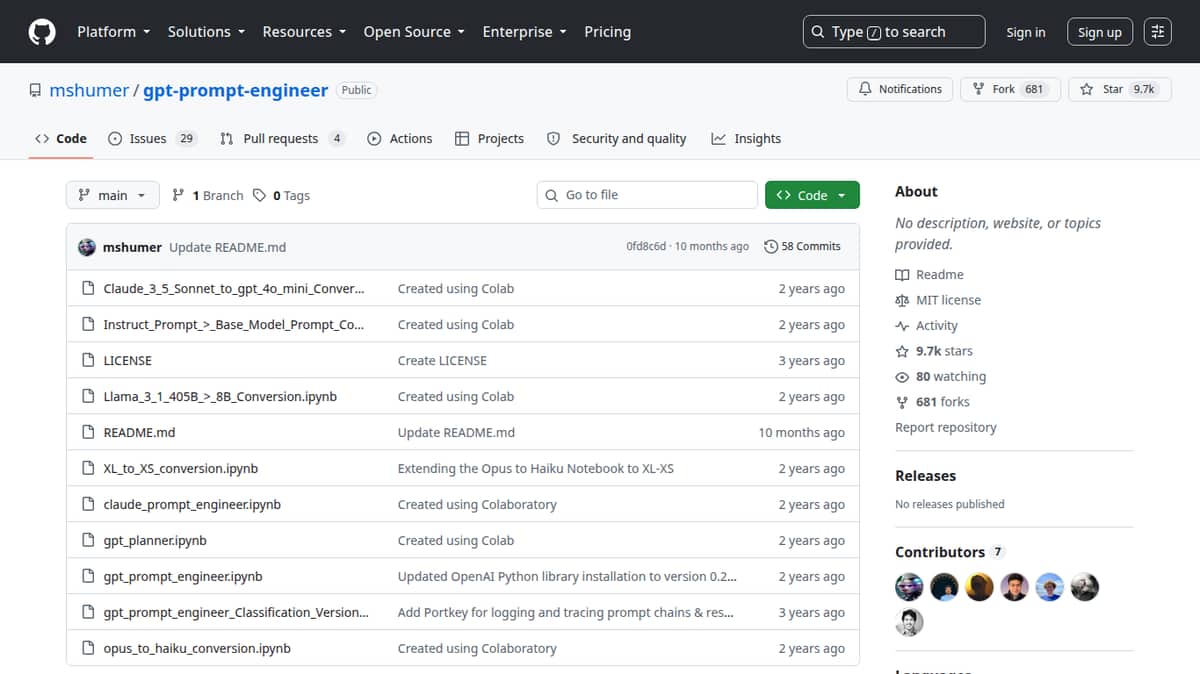
Task: Open the latest commit message Update README.md
Action: point(228,247)
